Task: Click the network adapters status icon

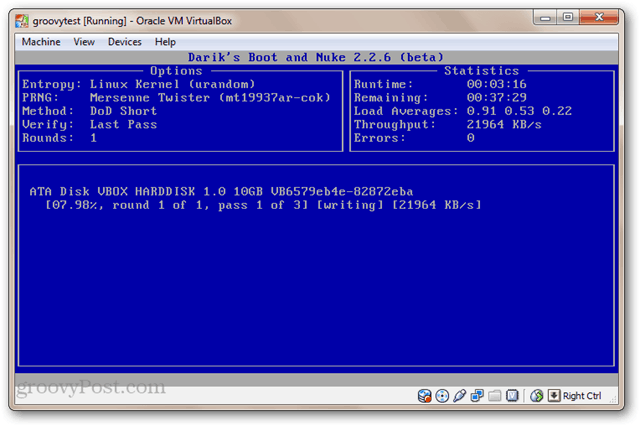Action: 477,395
